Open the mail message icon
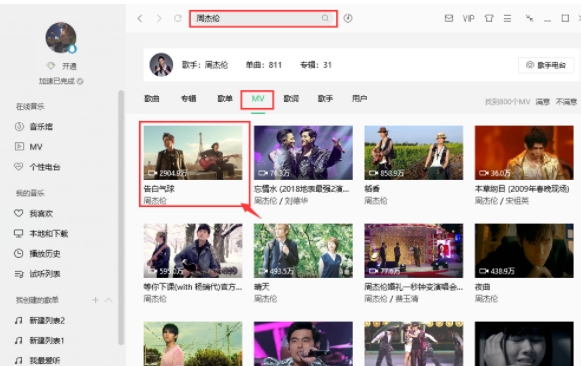This screenshot has height=366, width=581. [x=449, y=18]
